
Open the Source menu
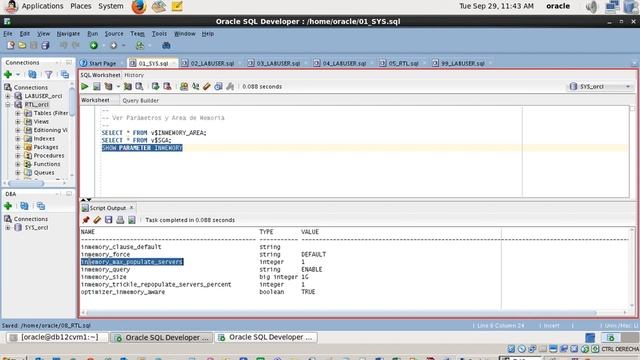click(114, 33)
